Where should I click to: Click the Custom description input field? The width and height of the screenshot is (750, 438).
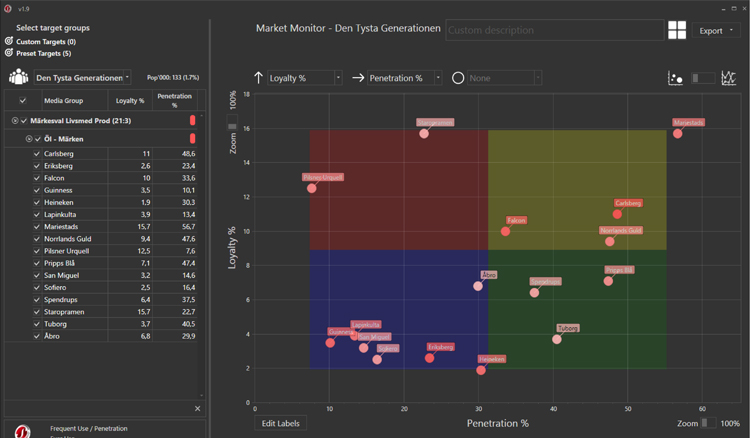[554, 30]
